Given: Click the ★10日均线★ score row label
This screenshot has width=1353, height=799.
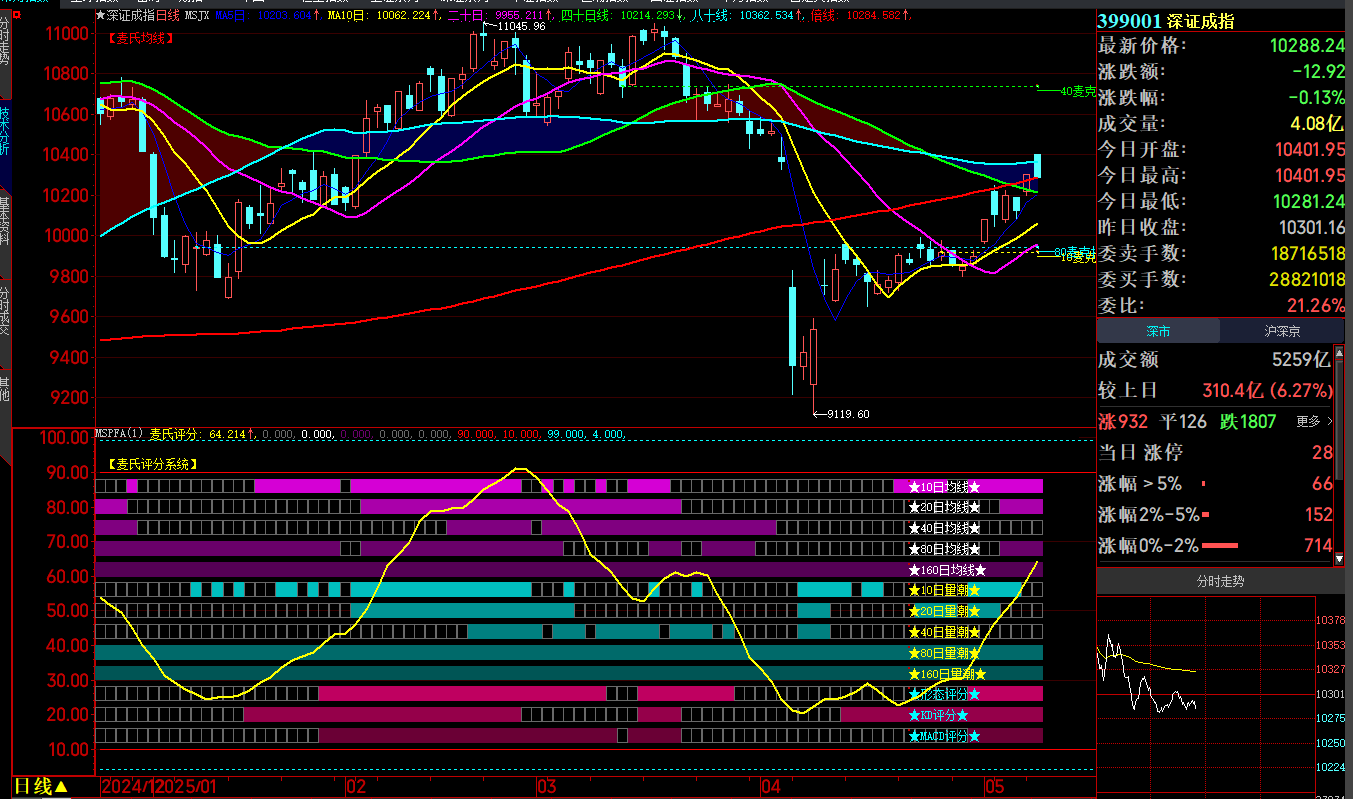Looking at the screenshot, I should pyautogui.click(x=943, y=487).
